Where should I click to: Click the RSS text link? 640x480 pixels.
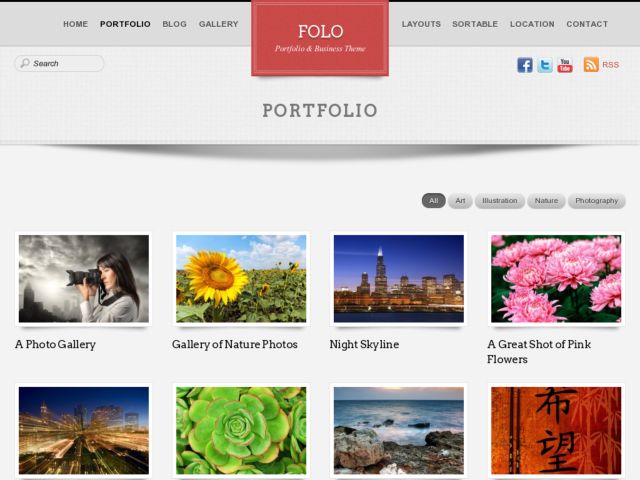pos(610,65)
